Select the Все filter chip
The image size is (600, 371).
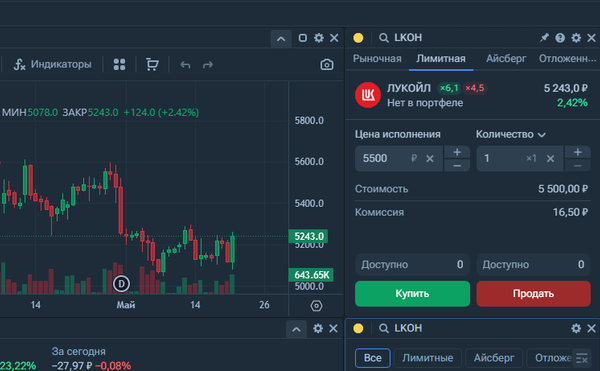[373, 358]
